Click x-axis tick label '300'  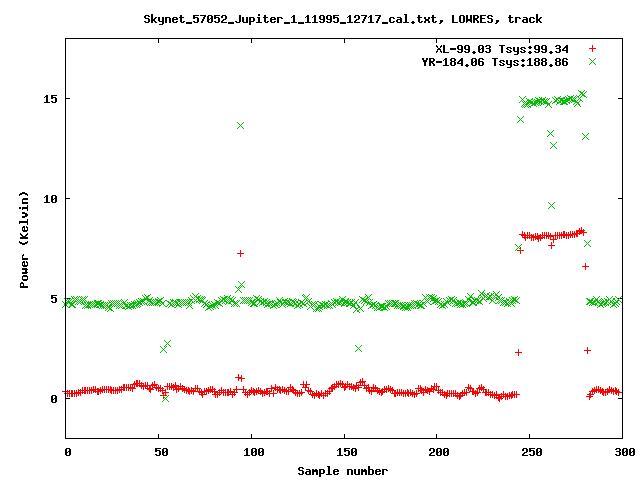click(x=625, y=452)
